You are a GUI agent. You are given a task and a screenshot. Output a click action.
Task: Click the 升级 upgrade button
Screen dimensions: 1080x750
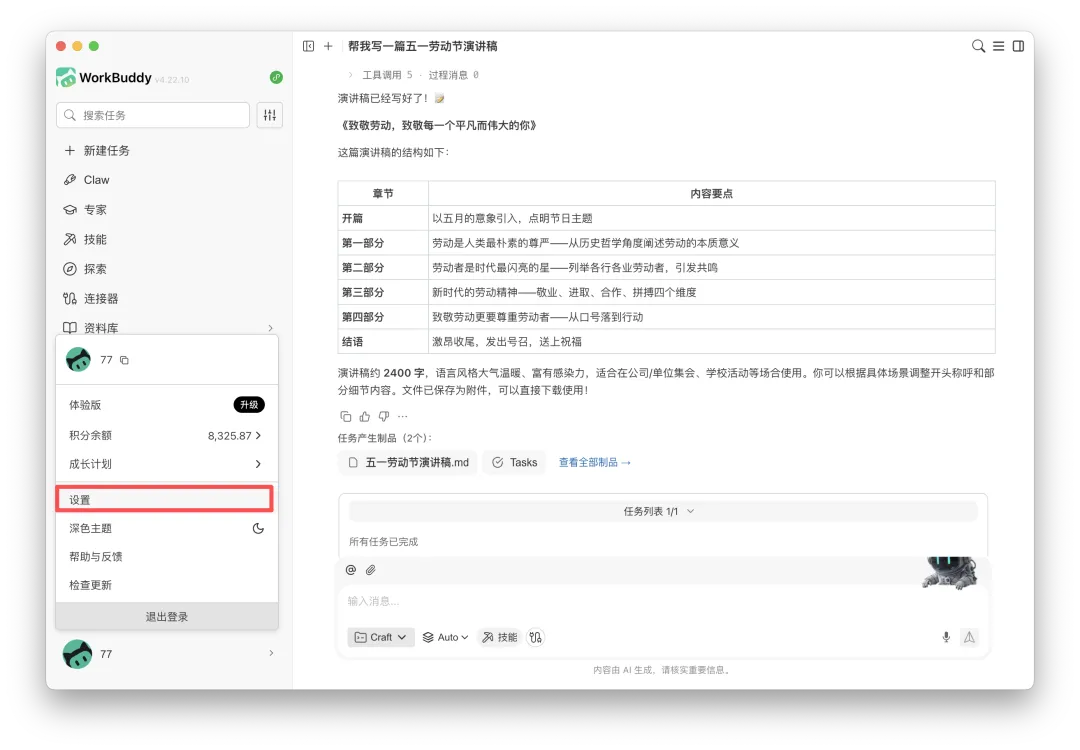249,405
